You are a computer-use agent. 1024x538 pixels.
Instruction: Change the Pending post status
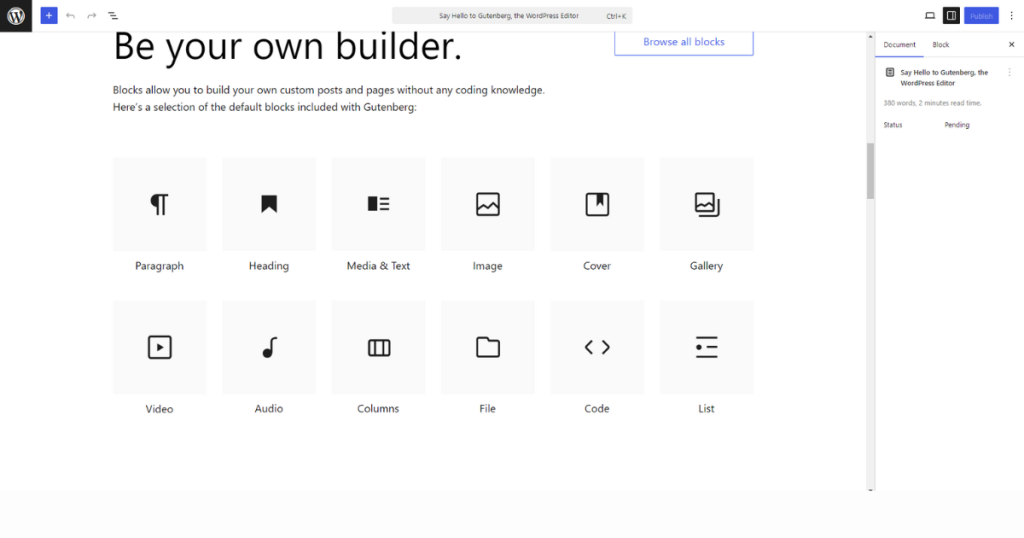(957, 125)
